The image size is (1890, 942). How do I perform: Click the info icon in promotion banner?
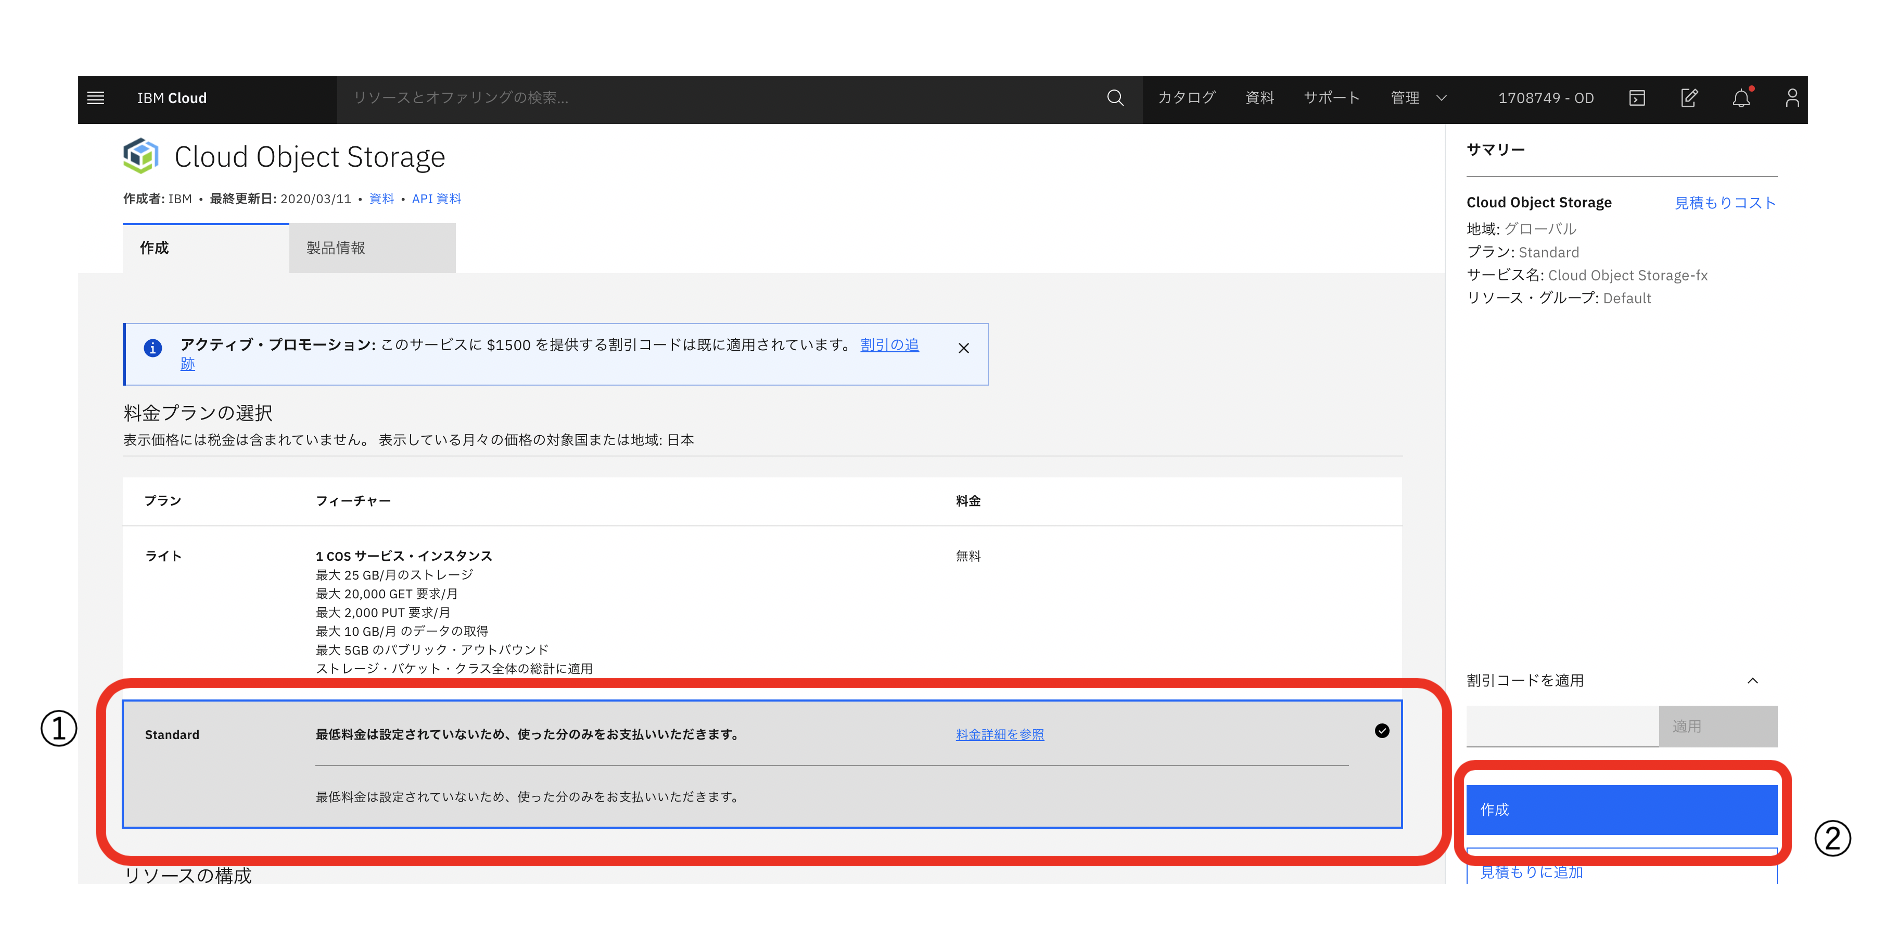(x=153, y=348)
